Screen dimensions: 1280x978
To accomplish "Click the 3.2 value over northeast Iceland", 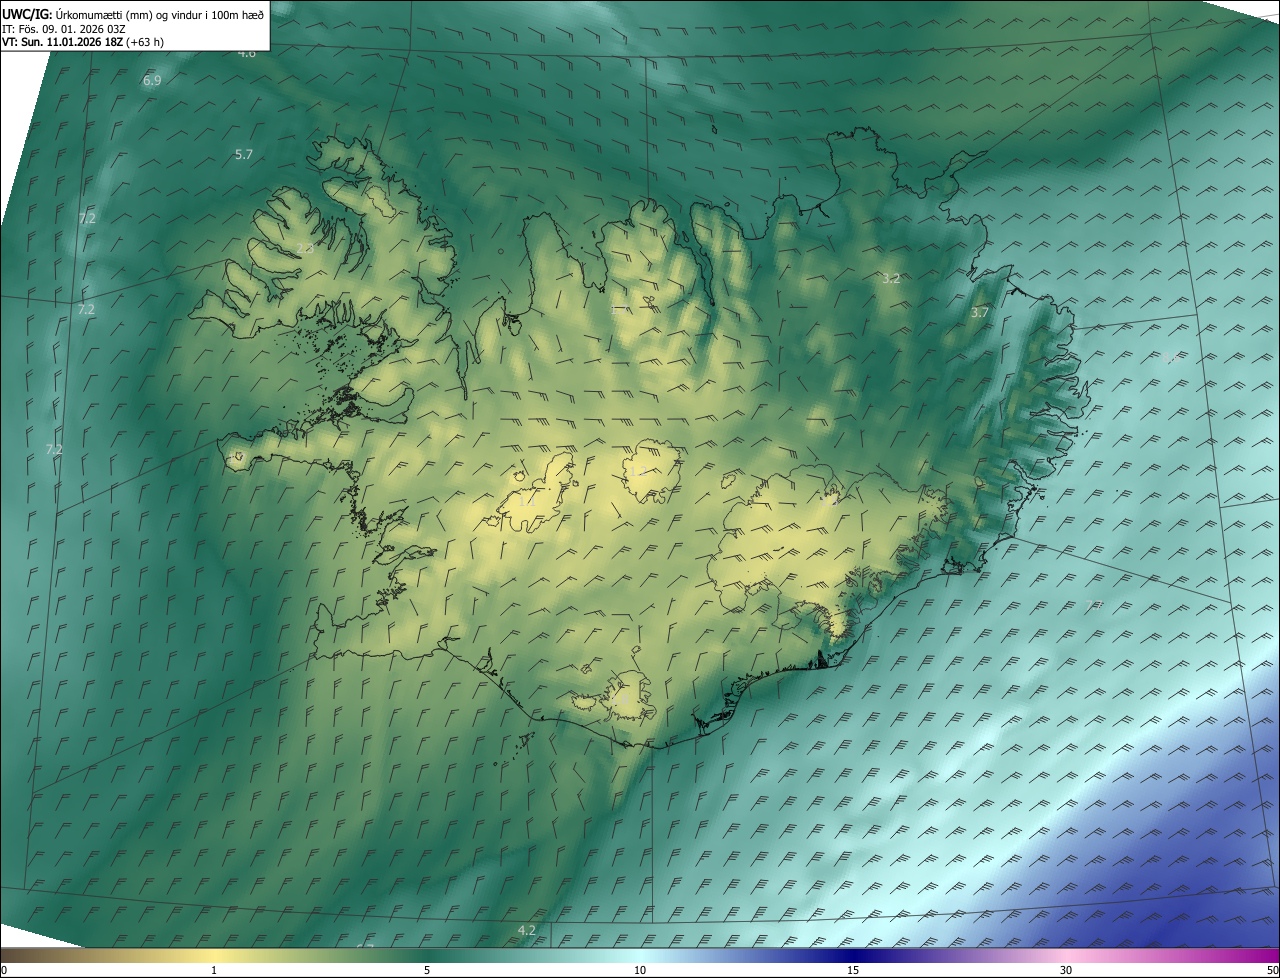I will (891, 278).
